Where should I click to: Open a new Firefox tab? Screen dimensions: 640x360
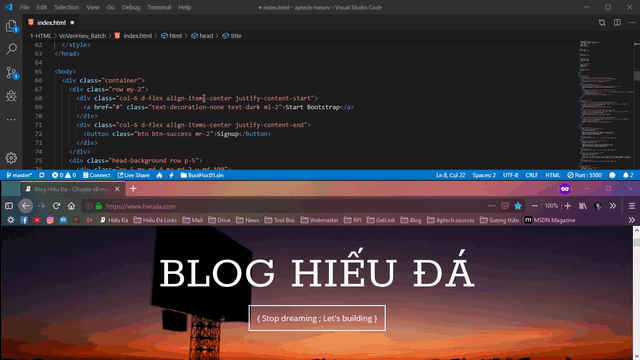(x=133, y=189)
